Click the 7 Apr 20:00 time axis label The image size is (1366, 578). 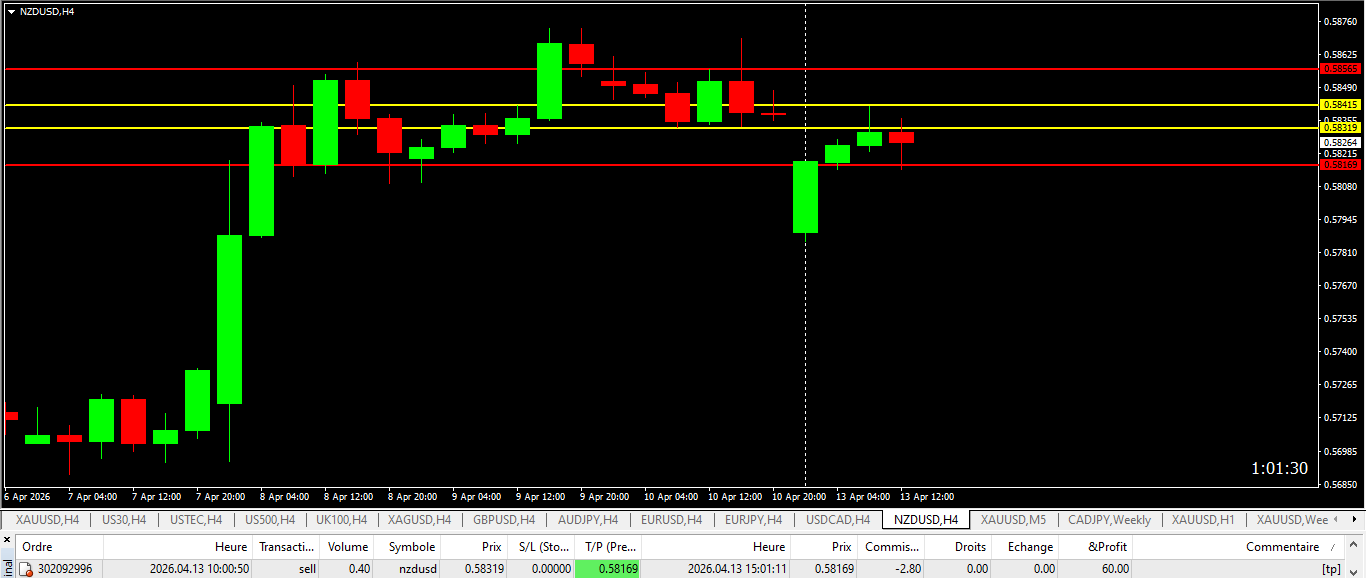point(221,497)
